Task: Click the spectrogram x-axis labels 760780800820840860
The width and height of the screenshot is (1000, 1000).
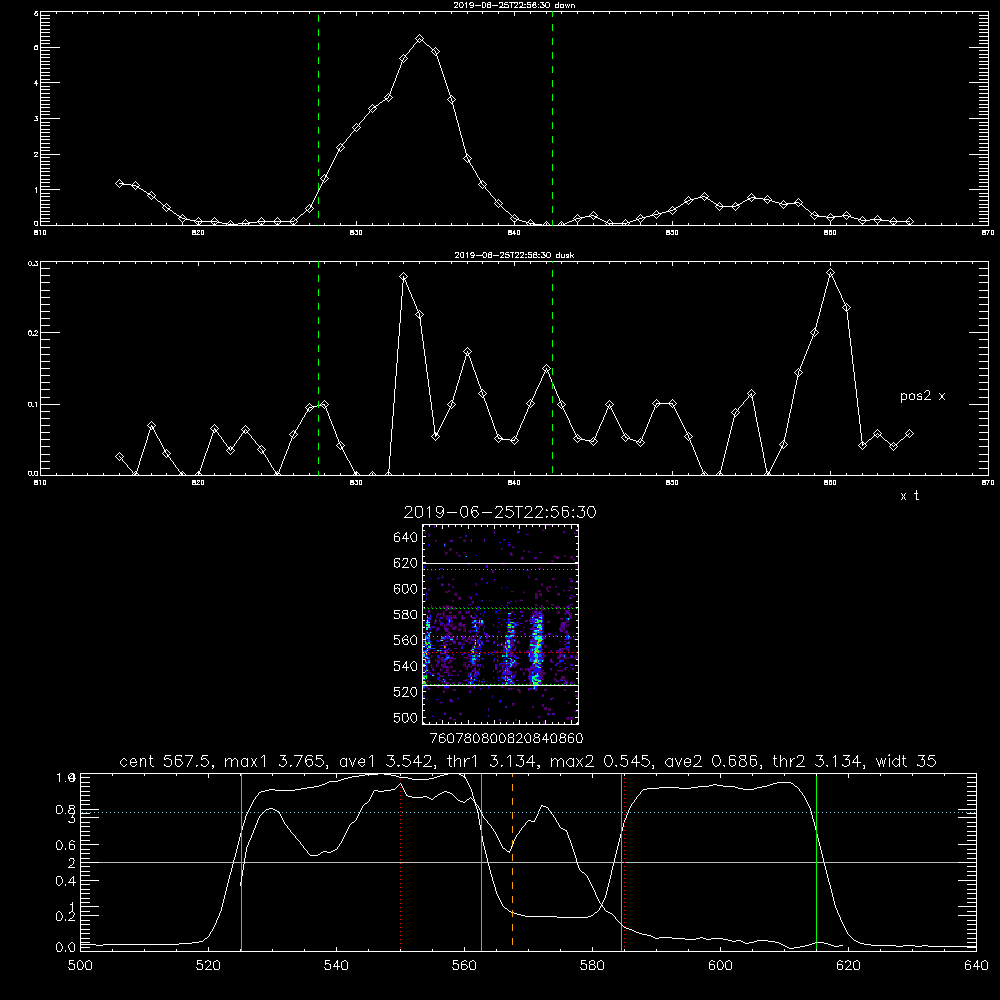Action: pos(506,739)
